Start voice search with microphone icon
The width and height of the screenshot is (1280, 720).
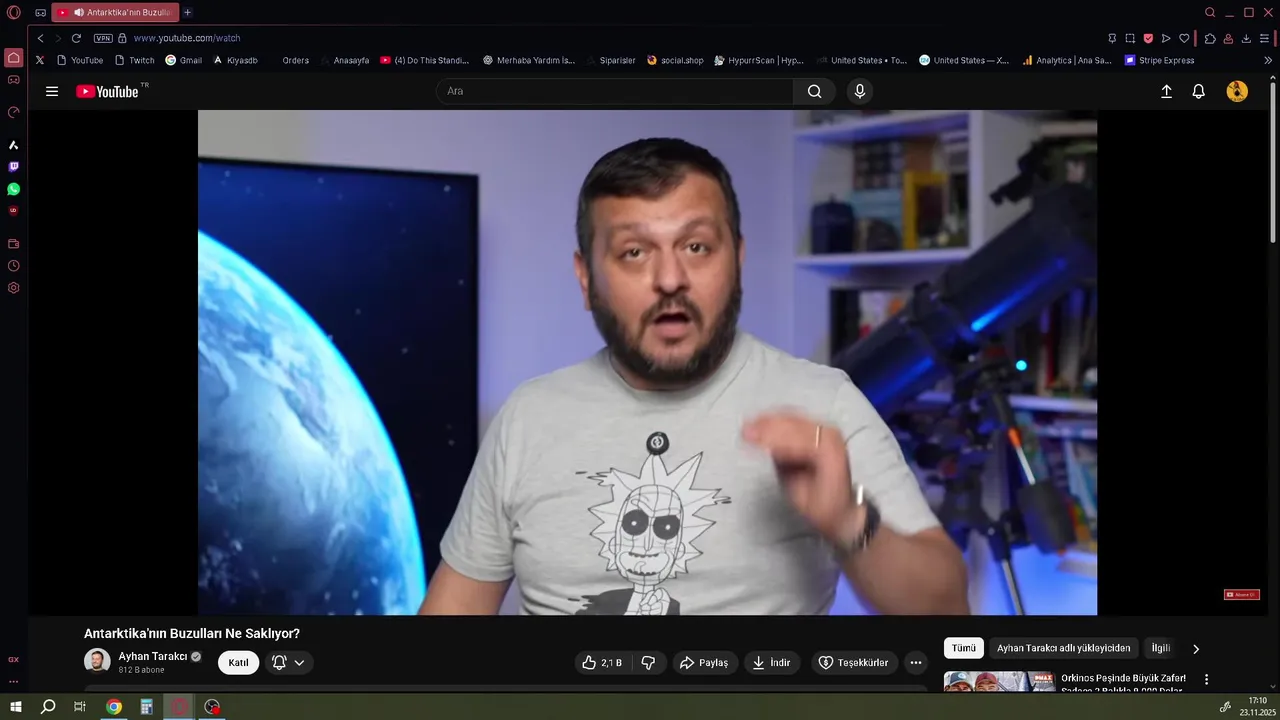[x=859, y=91]
